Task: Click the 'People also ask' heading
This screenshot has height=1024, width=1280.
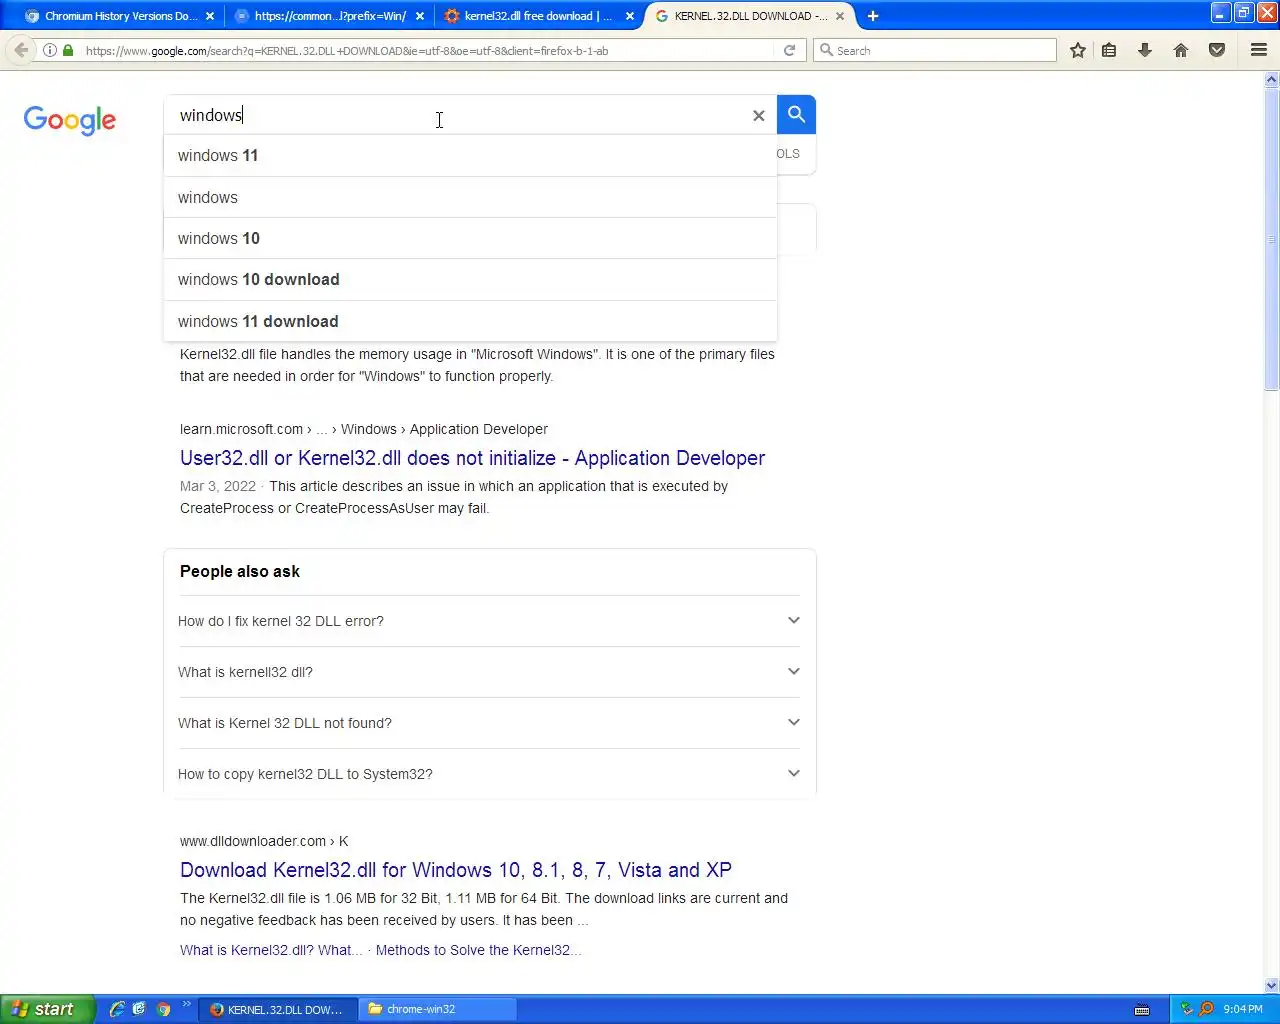Action: pyautogui.click(x=240, y=572)
